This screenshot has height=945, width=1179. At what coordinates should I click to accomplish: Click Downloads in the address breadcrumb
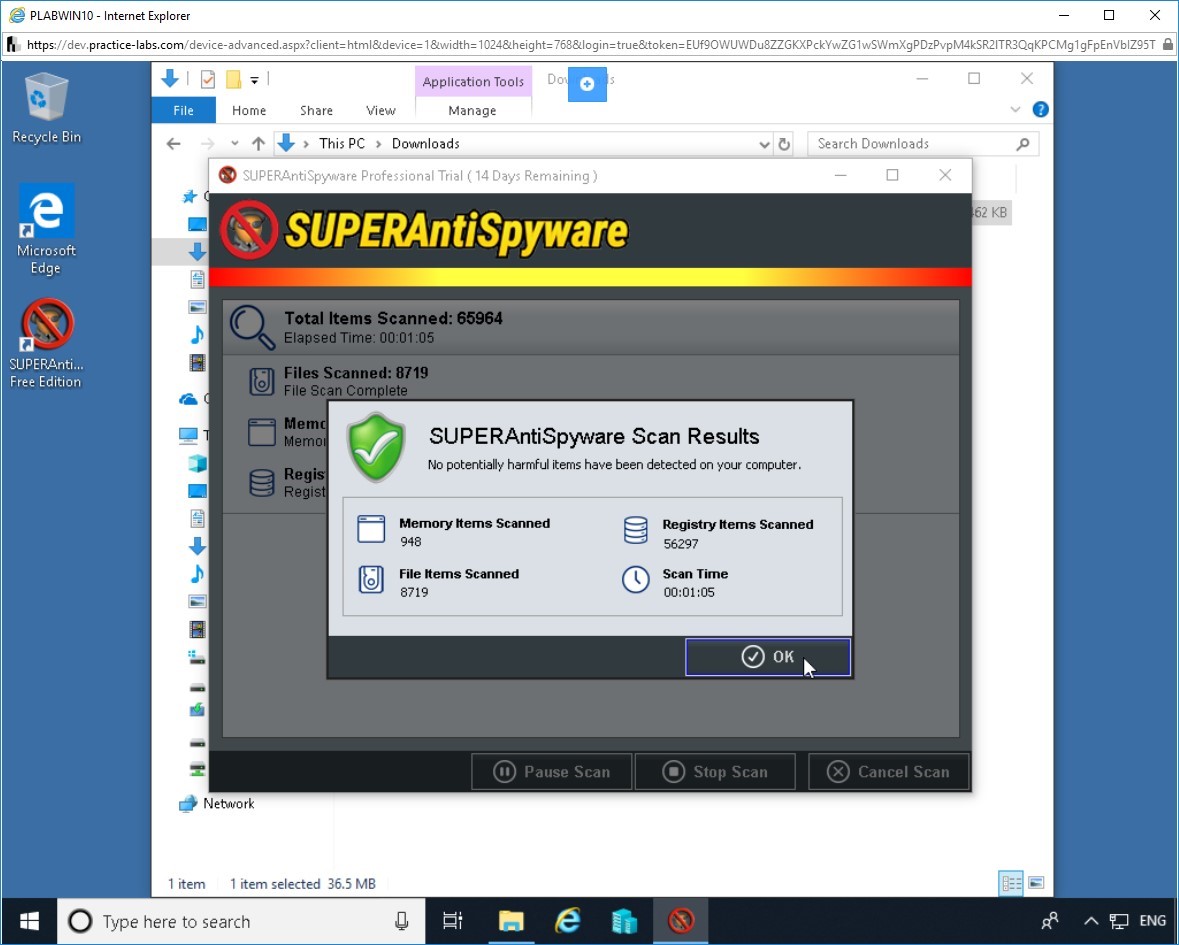point(426,144)
